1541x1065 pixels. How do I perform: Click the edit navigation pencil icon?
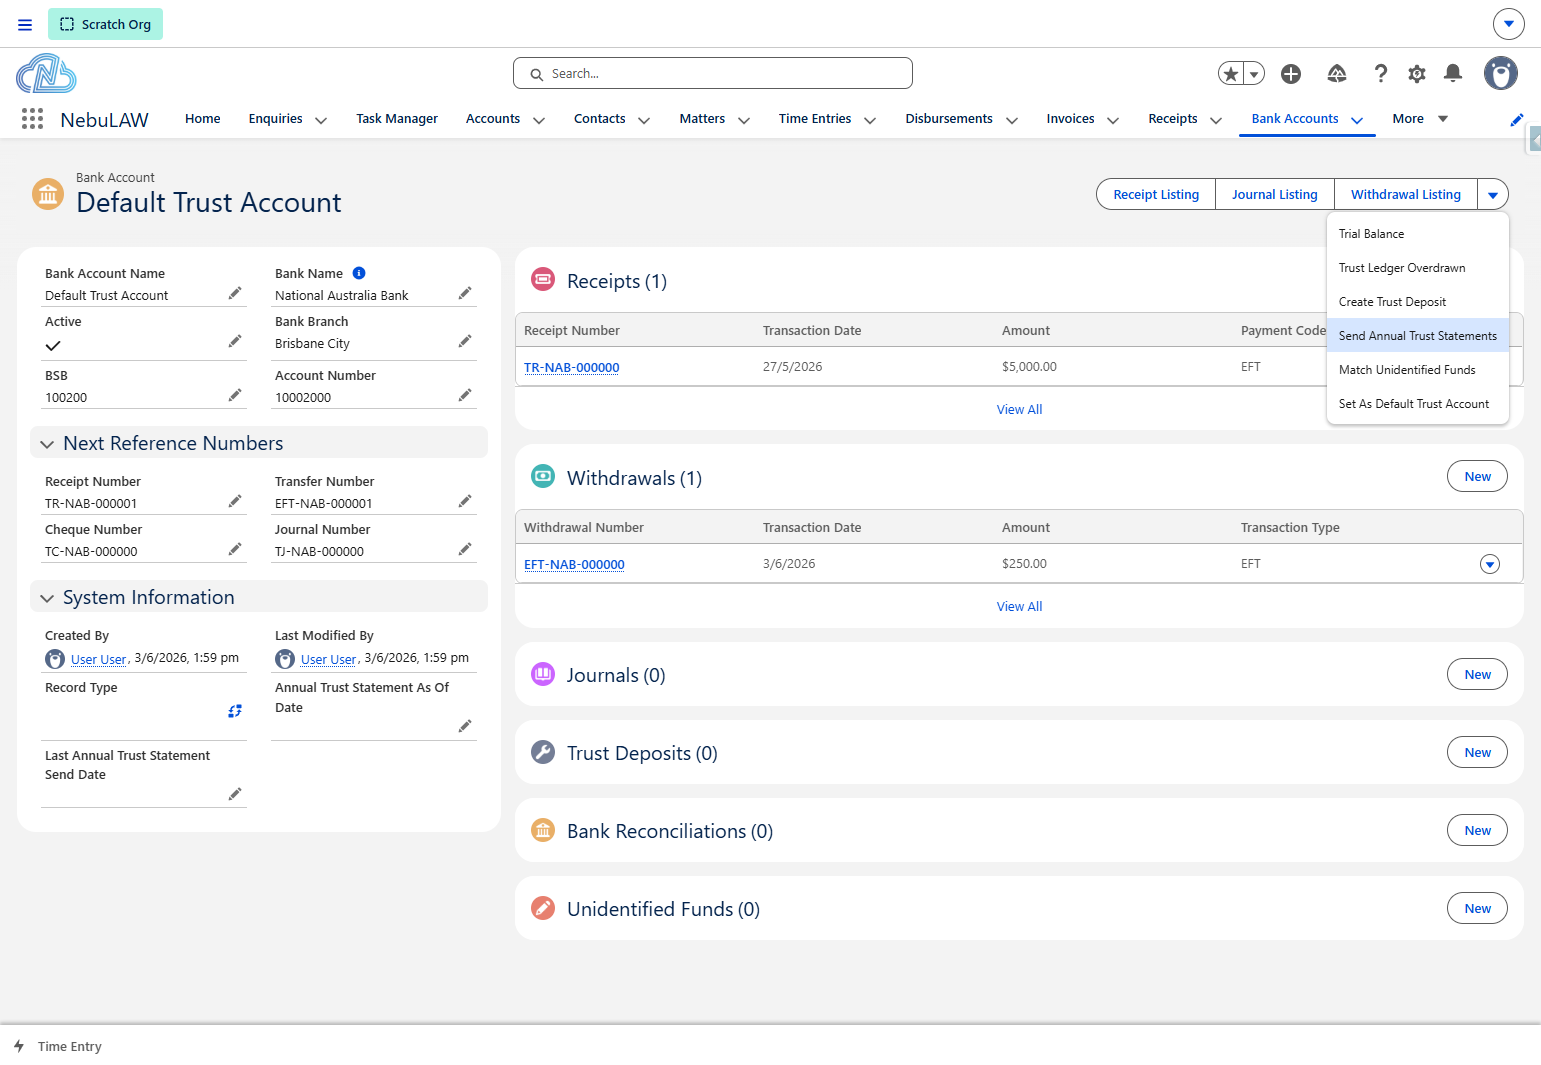pos(1517,120)
